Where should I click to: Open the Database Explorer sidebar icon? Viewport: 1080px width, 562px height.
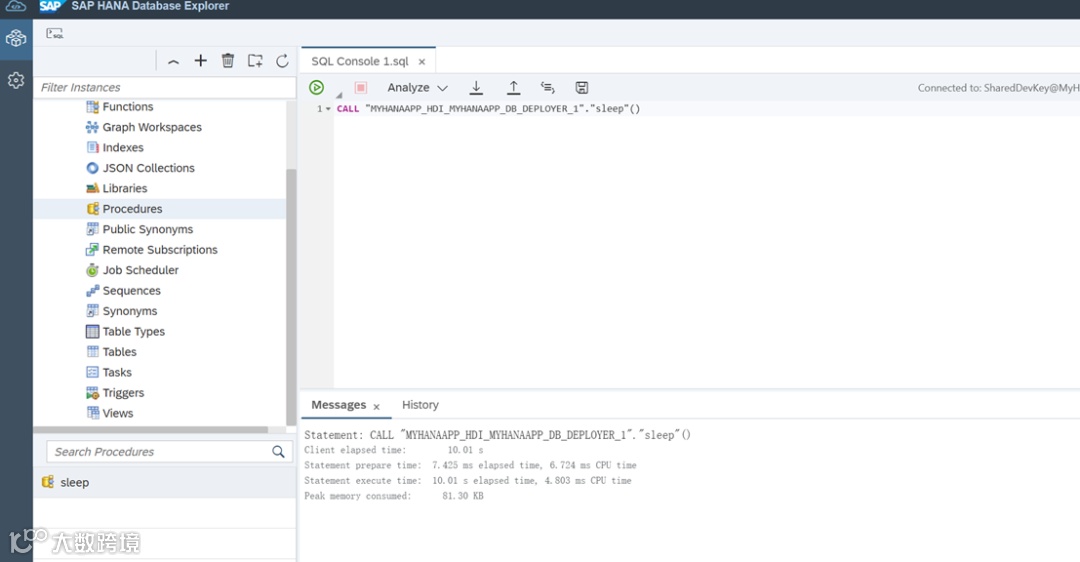[x=16, y=38]
